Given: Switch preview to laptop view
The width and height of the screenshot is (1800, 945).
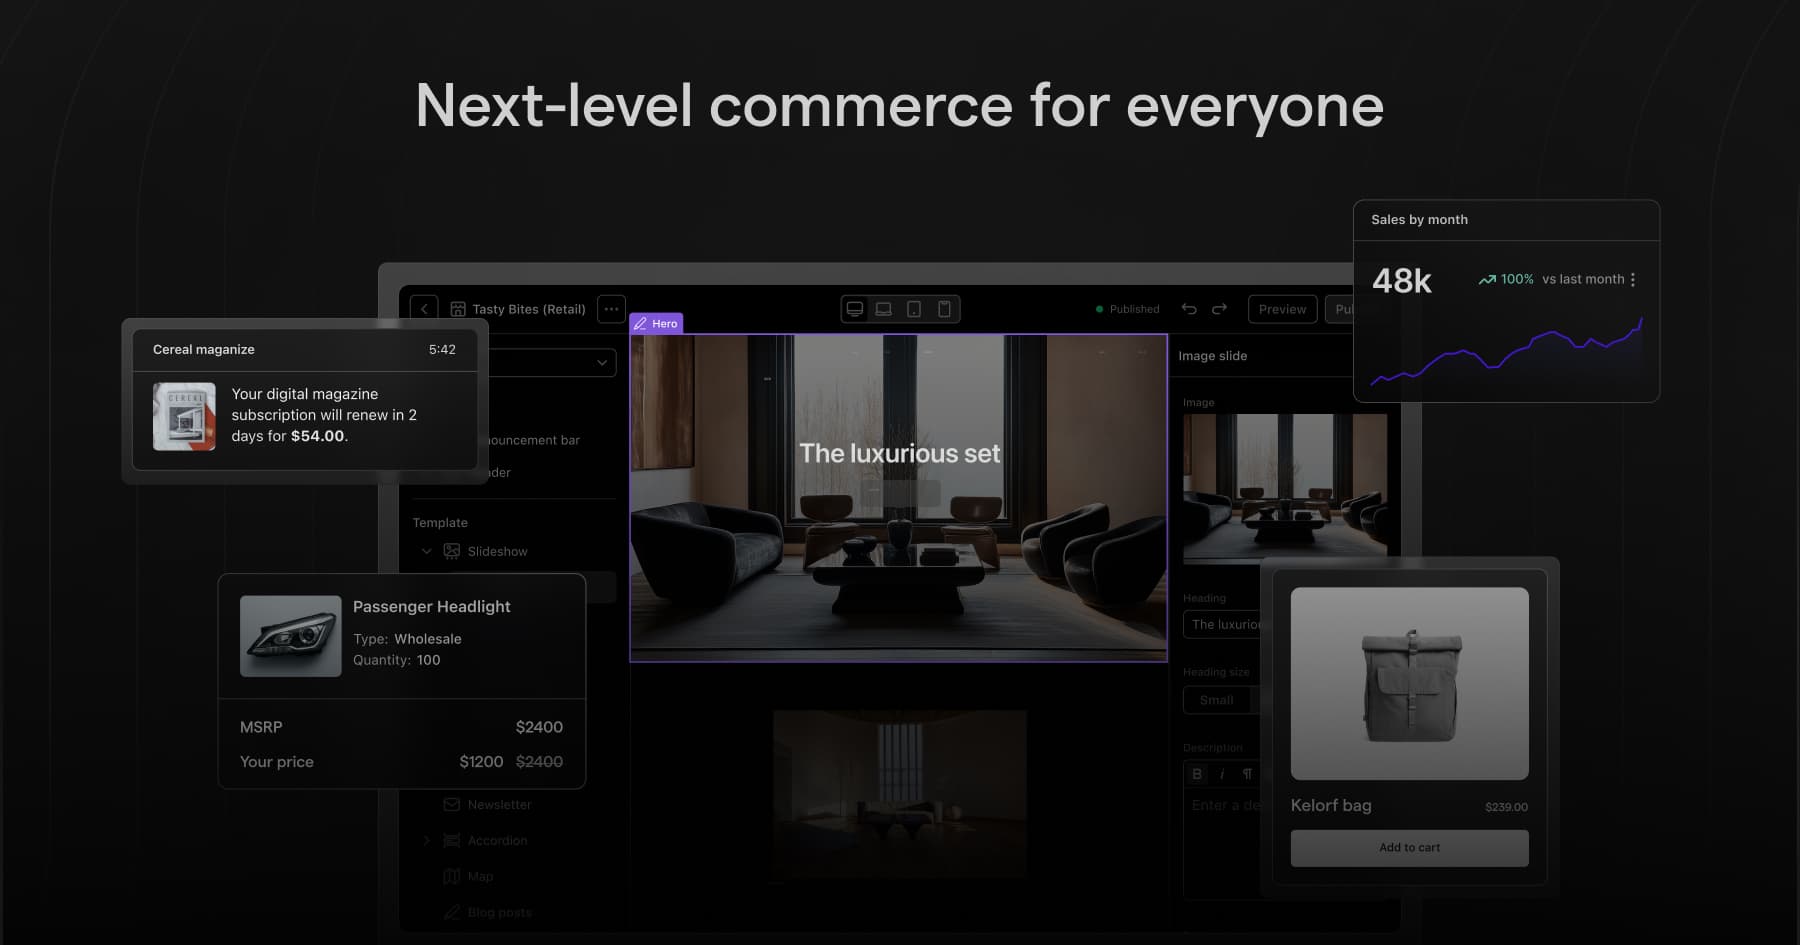Looking at the screenshot, I should 883,309.
